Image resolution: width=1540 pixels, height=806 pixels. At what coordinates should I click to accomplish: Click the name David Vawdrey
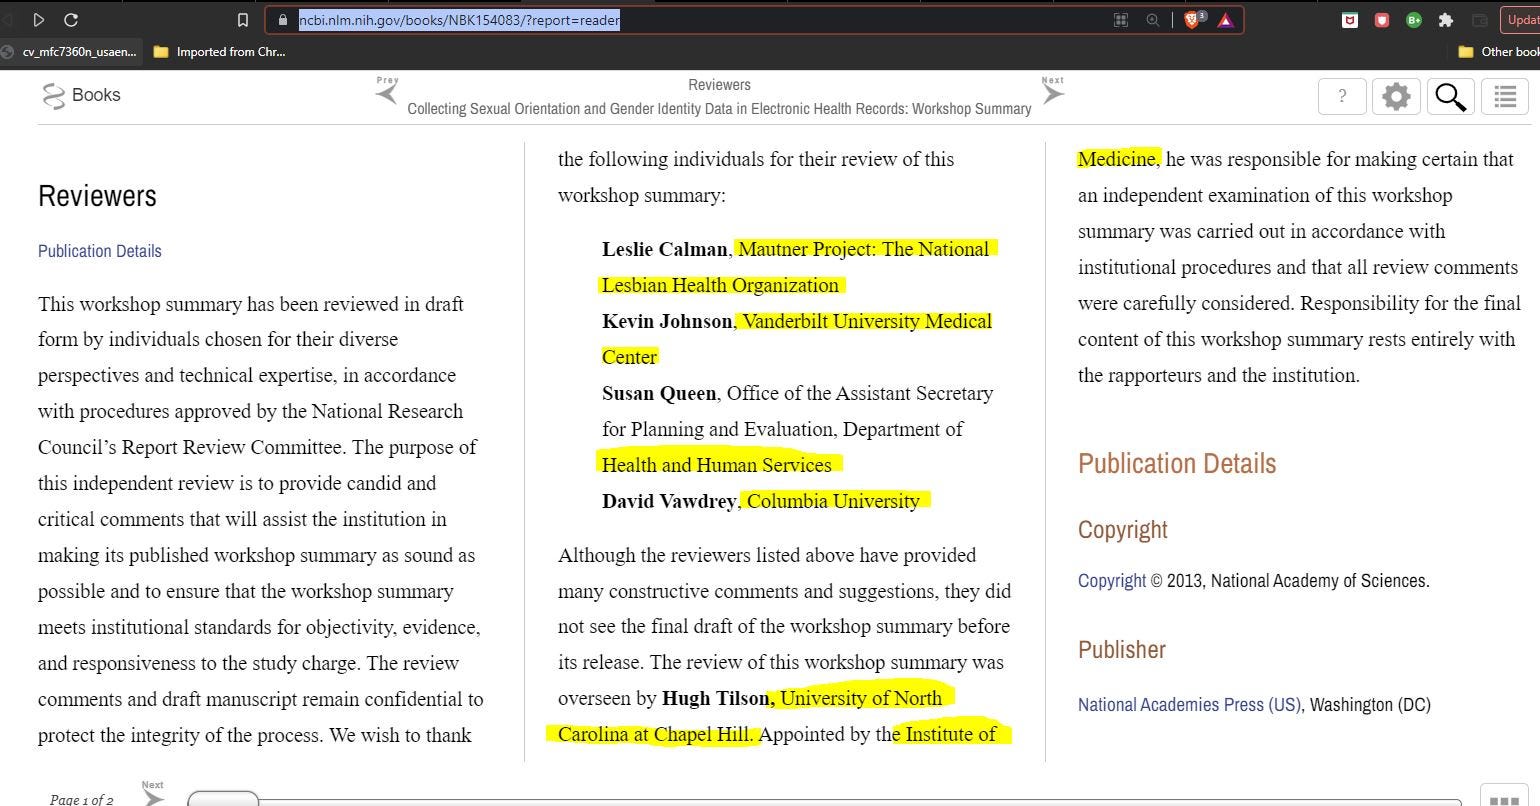(x=669, y=501)
